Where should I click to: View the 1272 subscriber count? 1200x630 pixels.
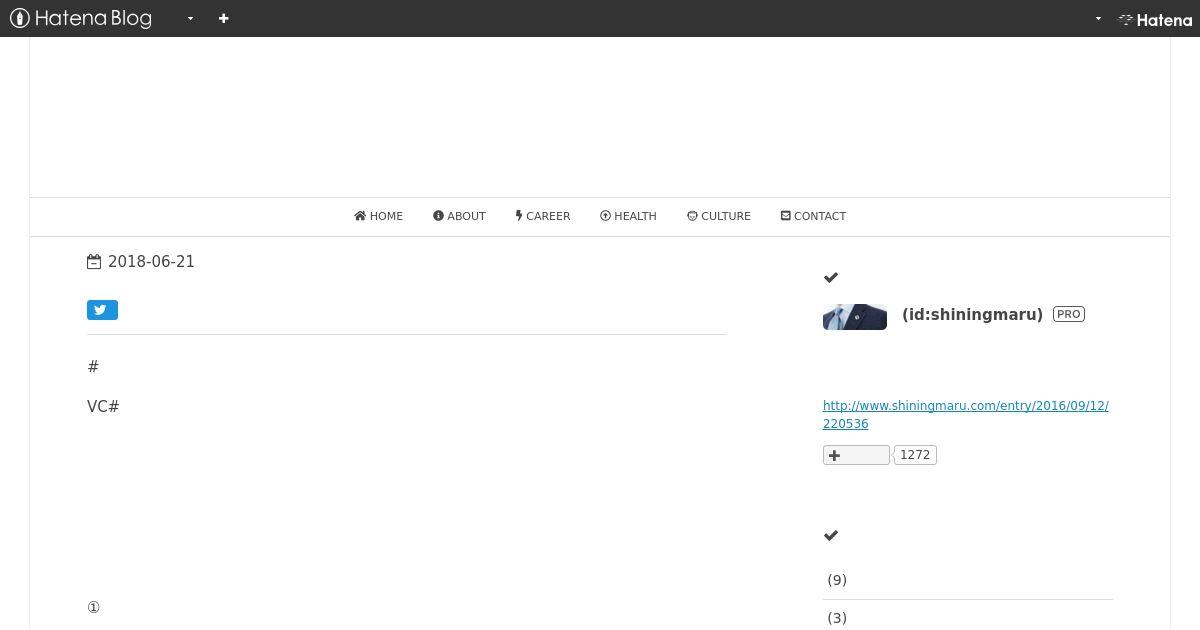pyautogui.click(x=915, y=455)
